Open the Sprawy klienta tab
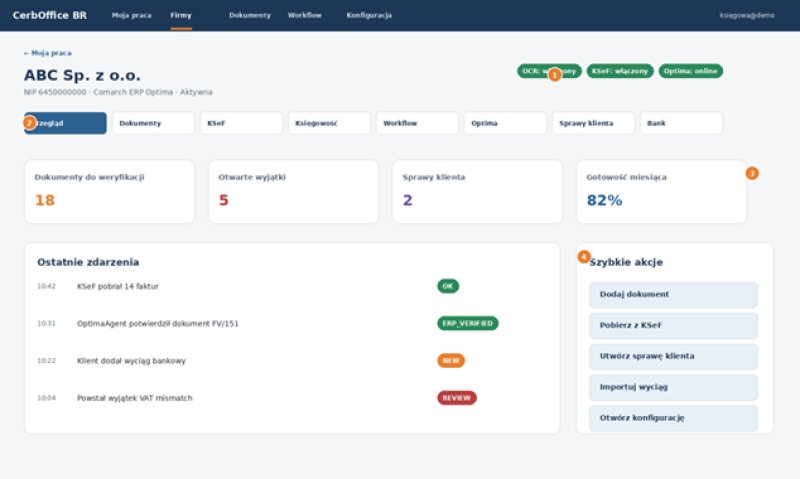The image size is (800, 479). 593,123
